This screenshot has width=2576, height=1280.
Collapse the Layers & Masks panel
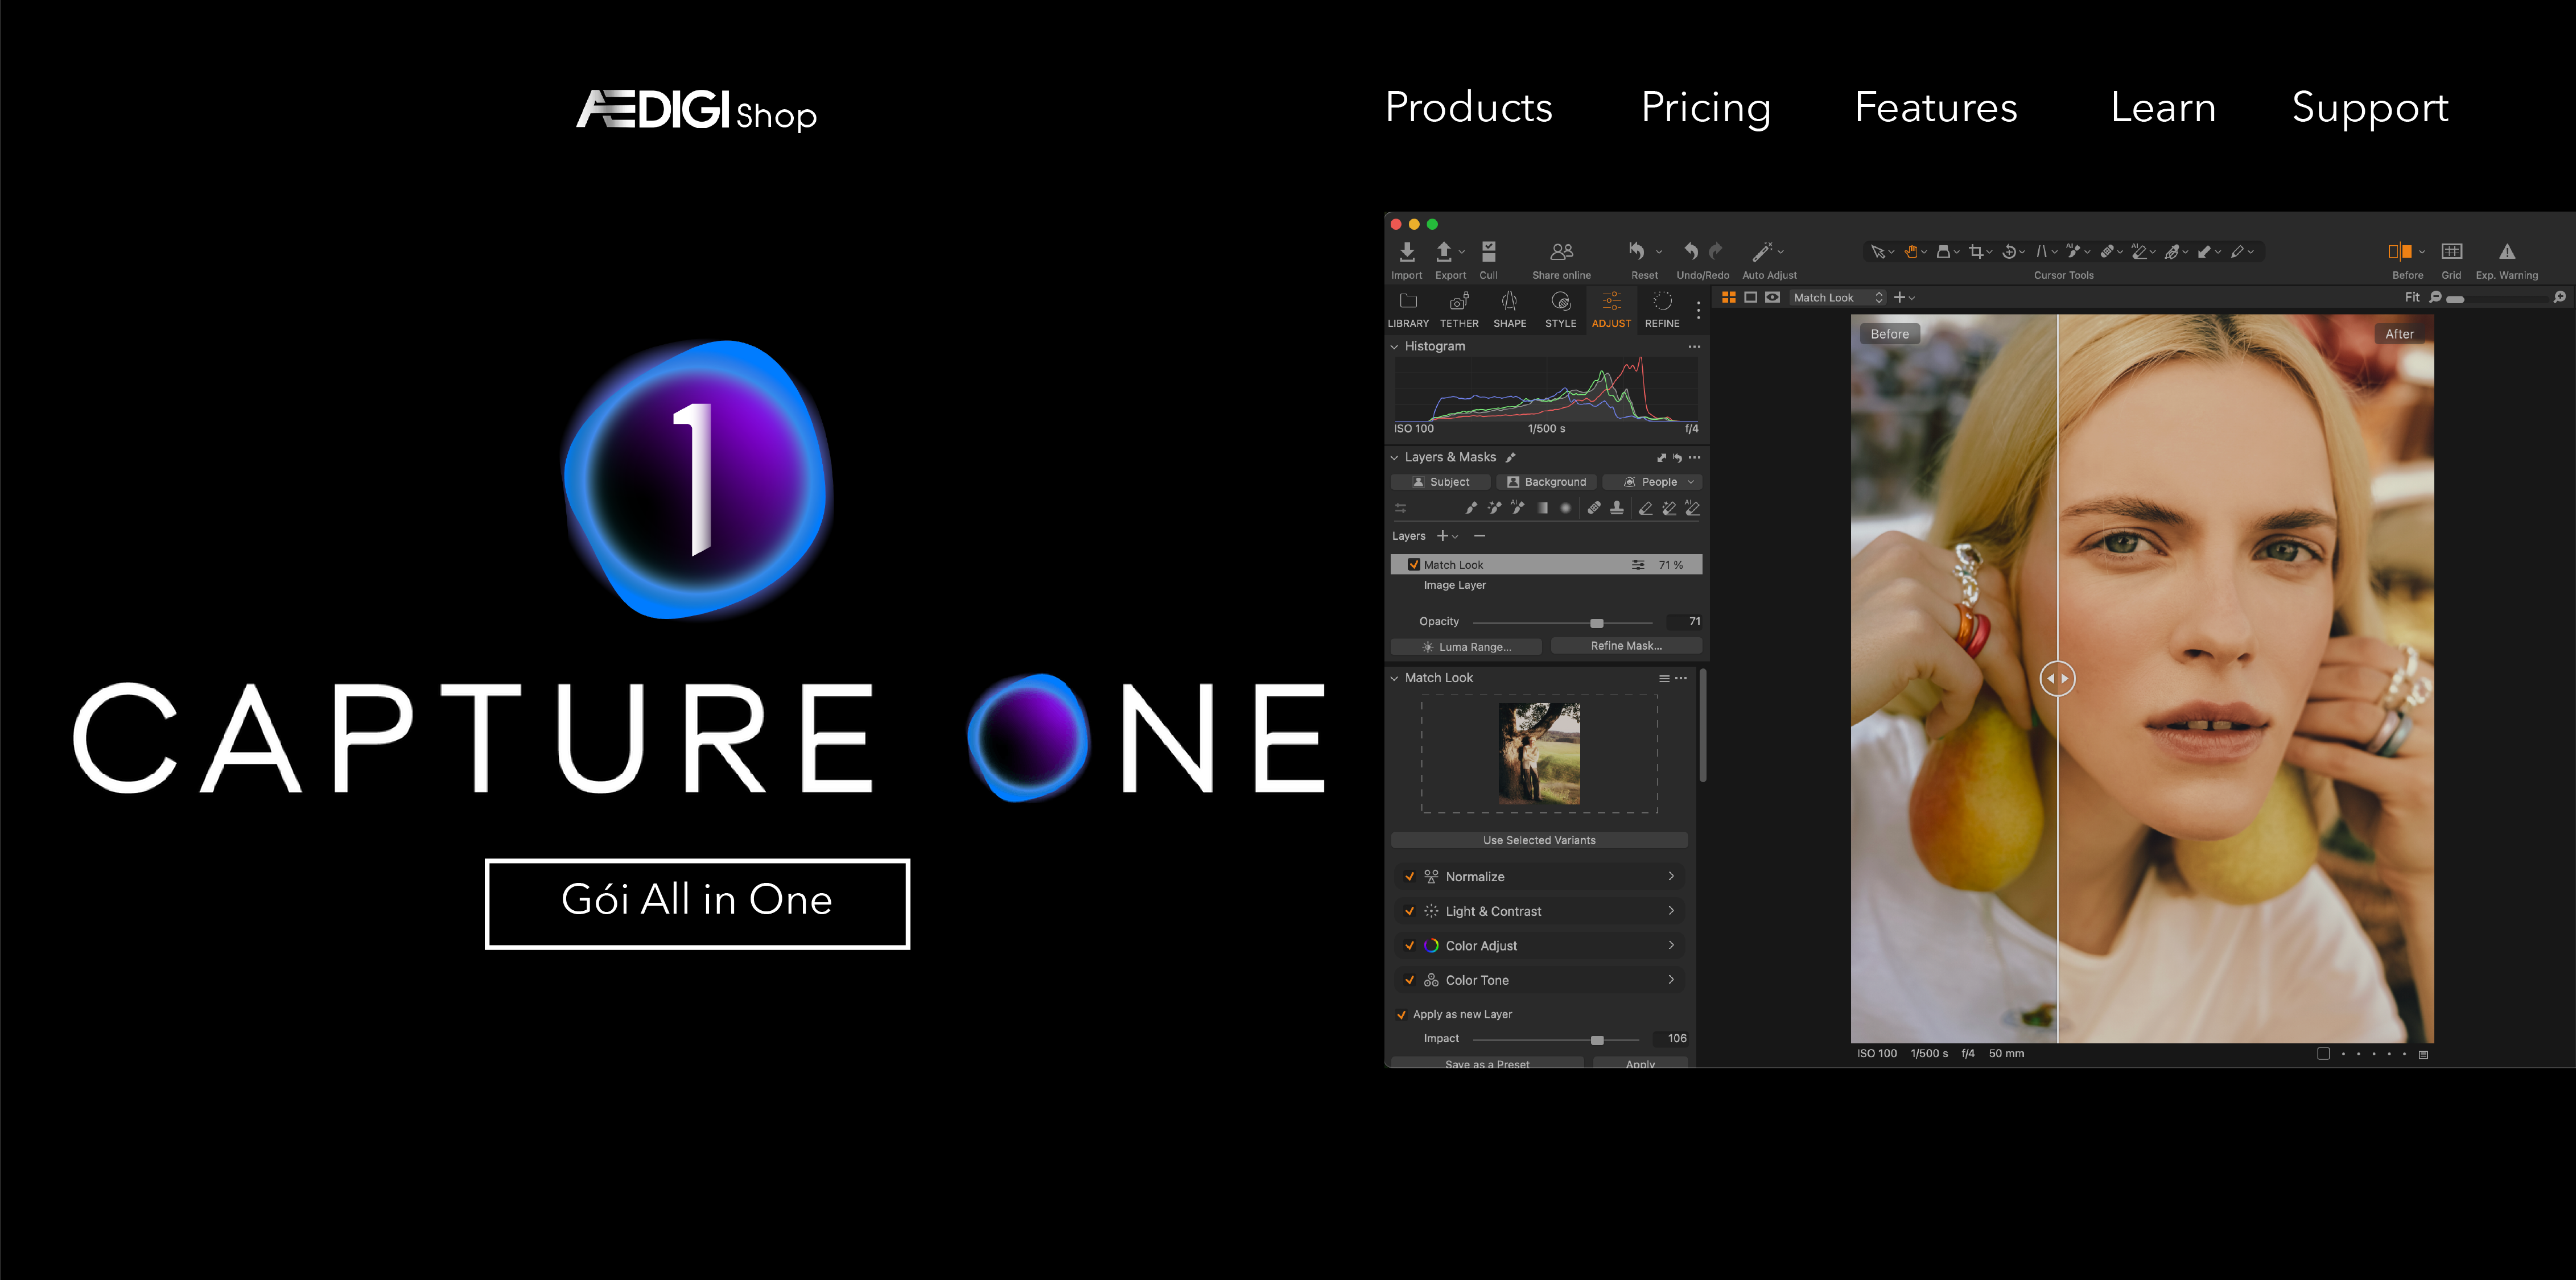1394,458
